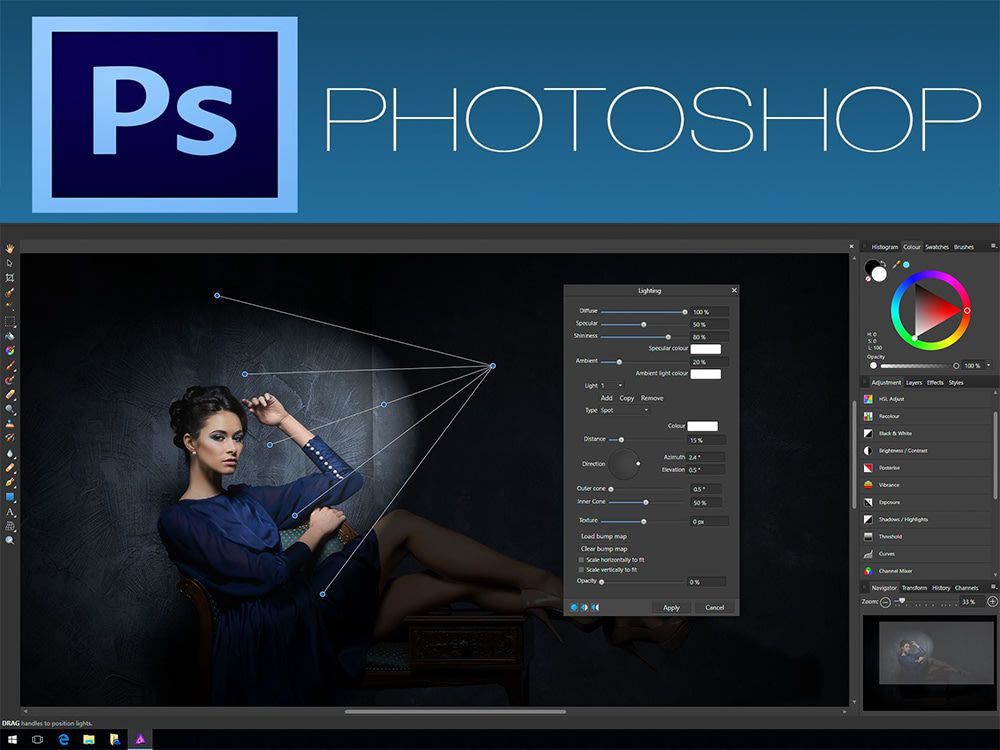Apply the Lighting filter
Image resolution: width=1000 pixels, height=750 pixels.
(x=671, y=607)
